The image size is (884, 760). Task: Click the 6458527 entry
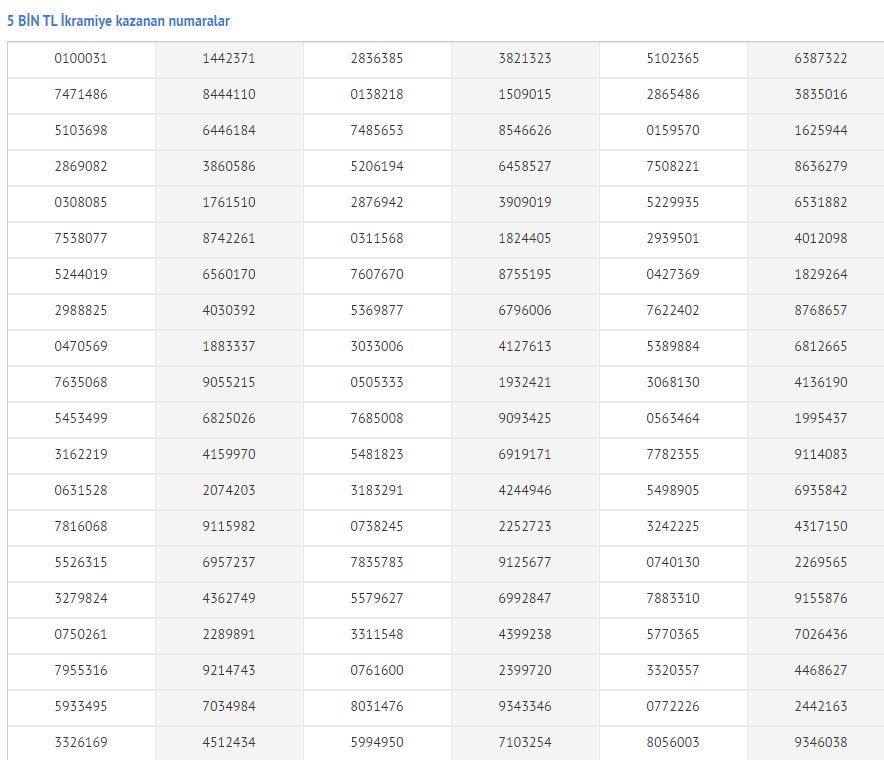click(x=525, y=166)
